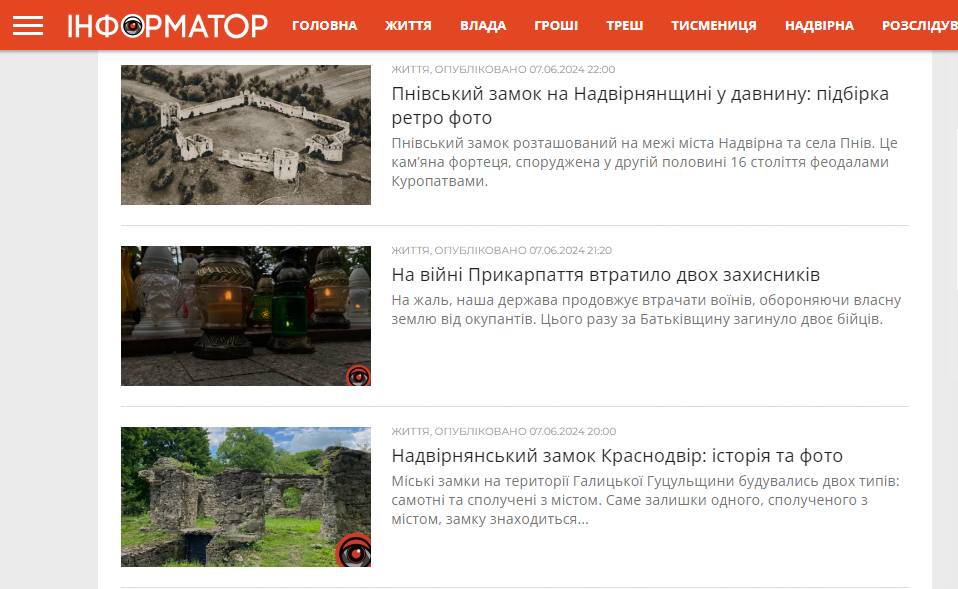Open the Головна menu item
This screenshot has width=958, height=589.
tap(324, 26)
